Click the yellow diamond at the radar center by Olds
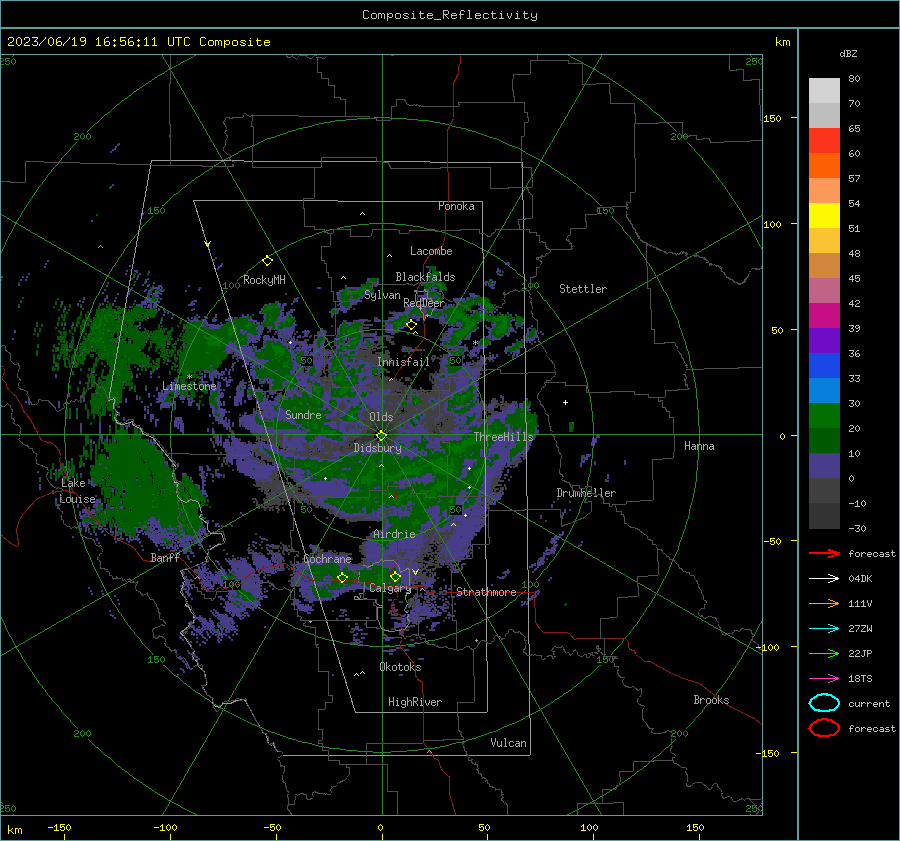 point(381,436)
